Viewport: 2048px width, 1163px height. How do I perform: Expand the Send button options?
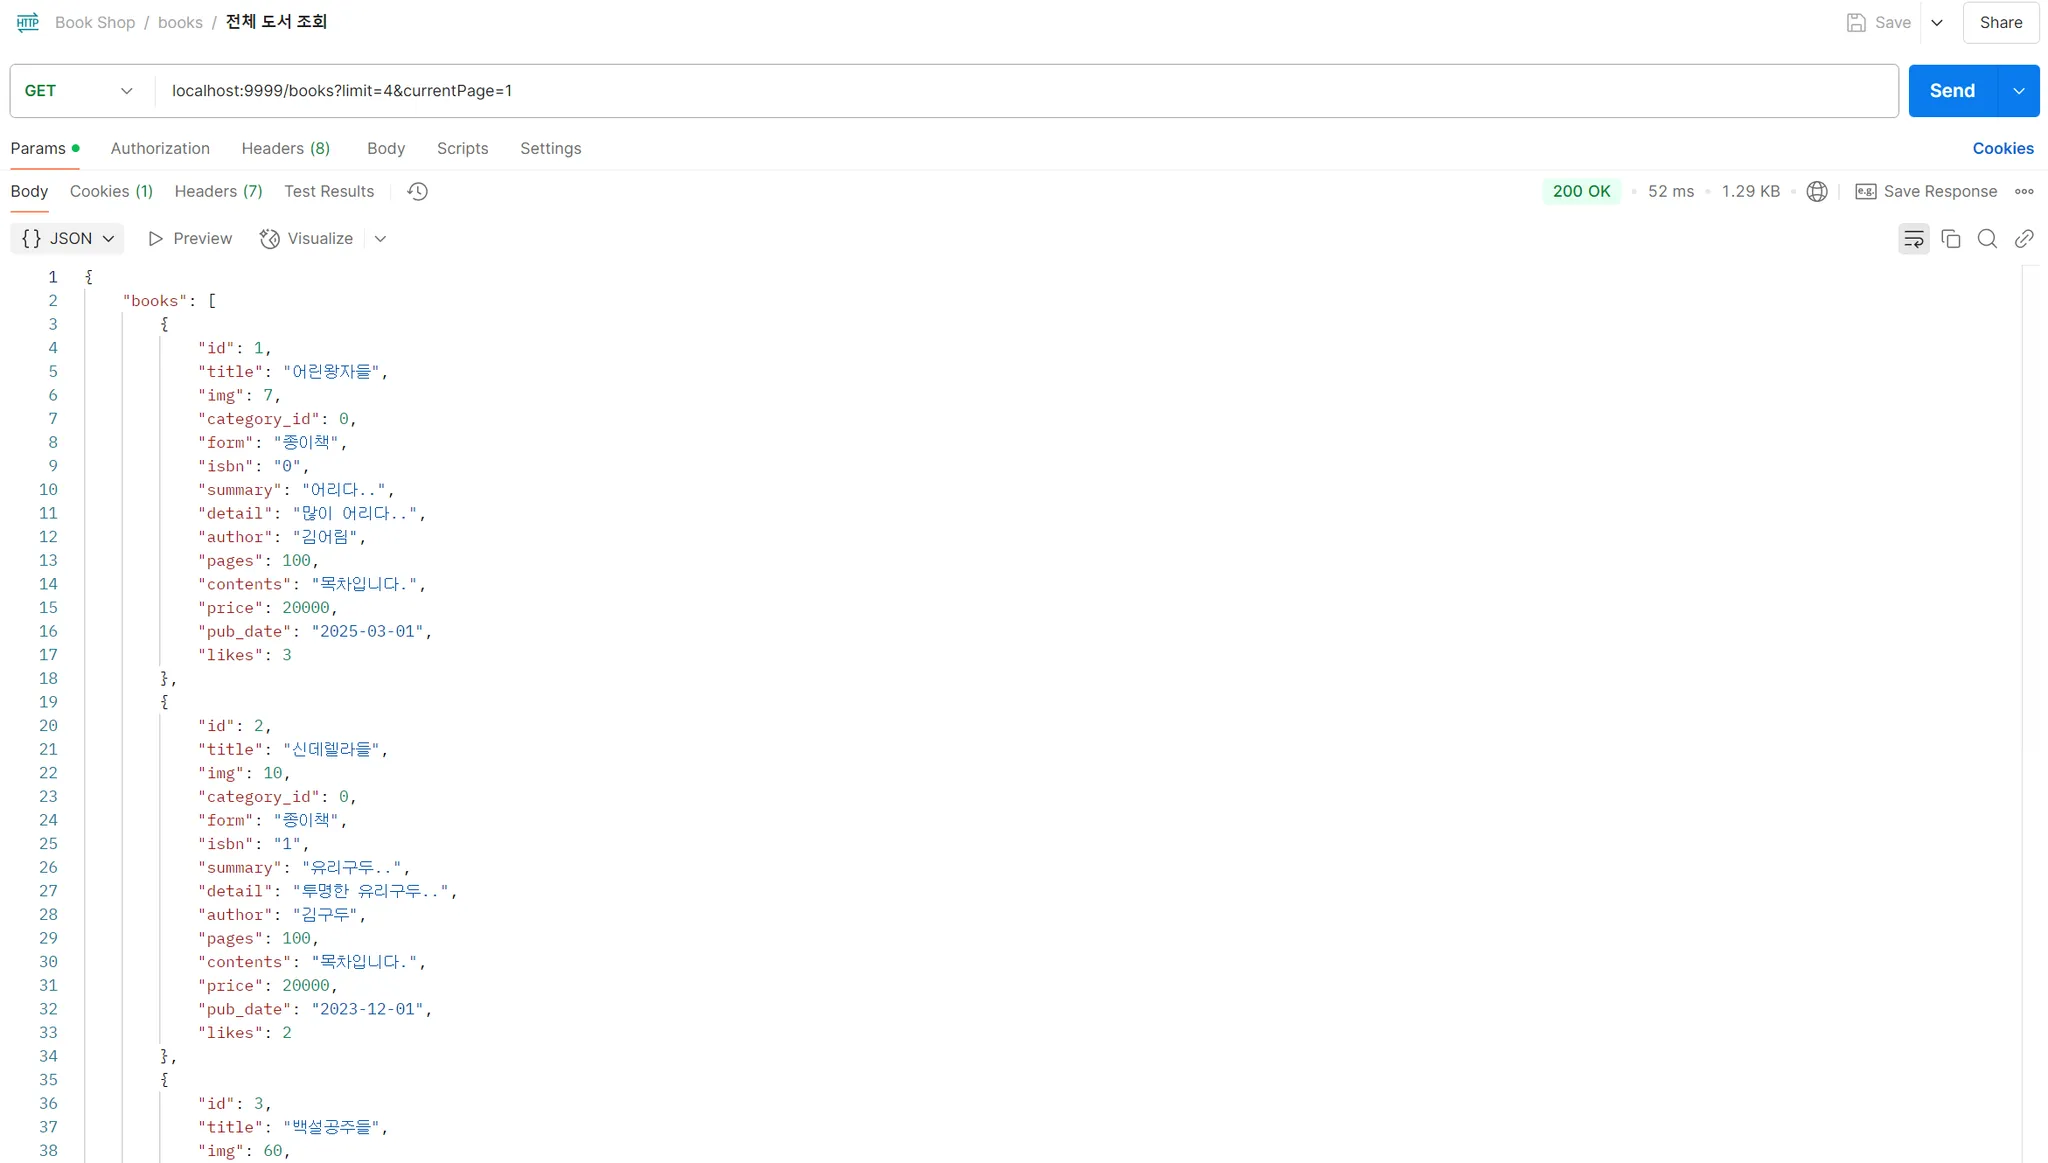pos(2018,90)
